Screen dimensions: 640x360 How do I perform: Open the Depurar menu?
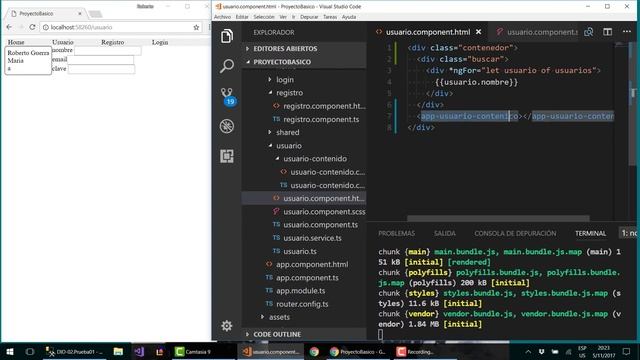click(309, 17)
